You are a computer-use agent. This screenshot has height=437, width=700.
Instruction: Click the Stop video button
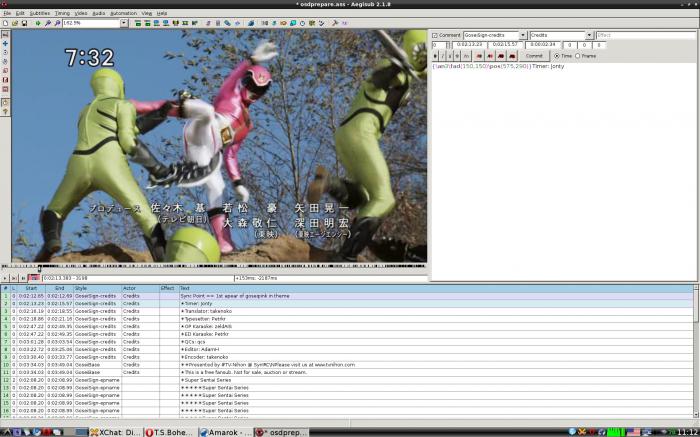click(23, 278)
